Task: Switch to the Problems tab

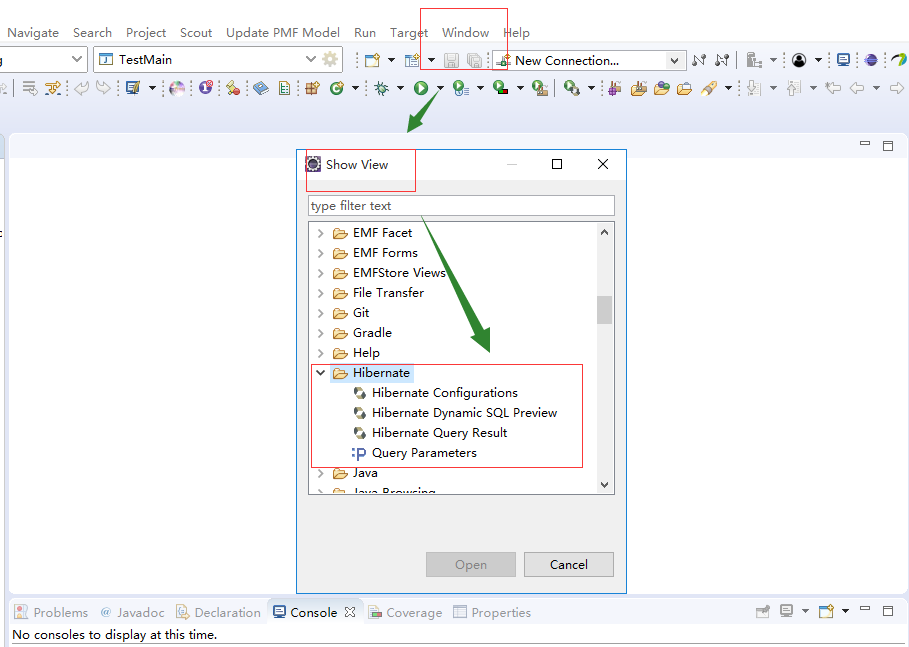Action: pyautogui.click(x=52, y=612)
